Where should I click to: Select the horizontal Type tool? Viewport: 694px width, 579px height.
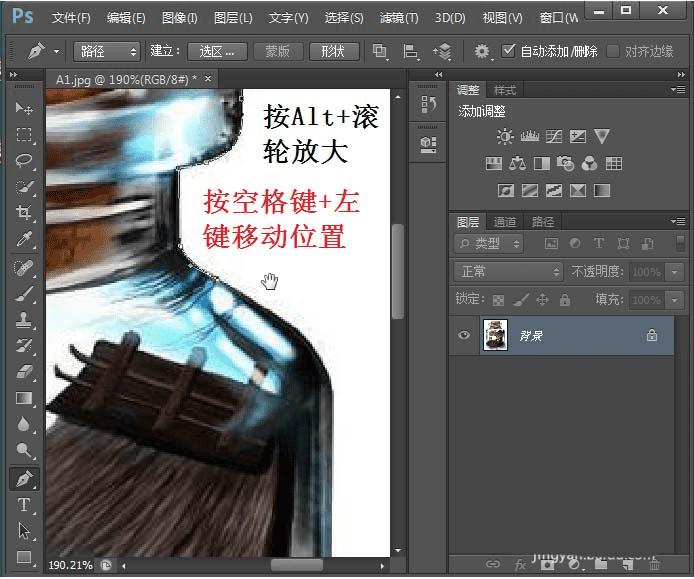pos(24,505)
